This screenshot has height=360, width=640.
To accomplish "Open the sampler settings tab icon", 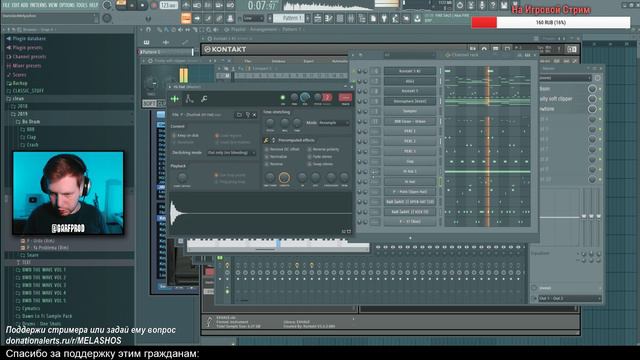I will tap(175, 99).
